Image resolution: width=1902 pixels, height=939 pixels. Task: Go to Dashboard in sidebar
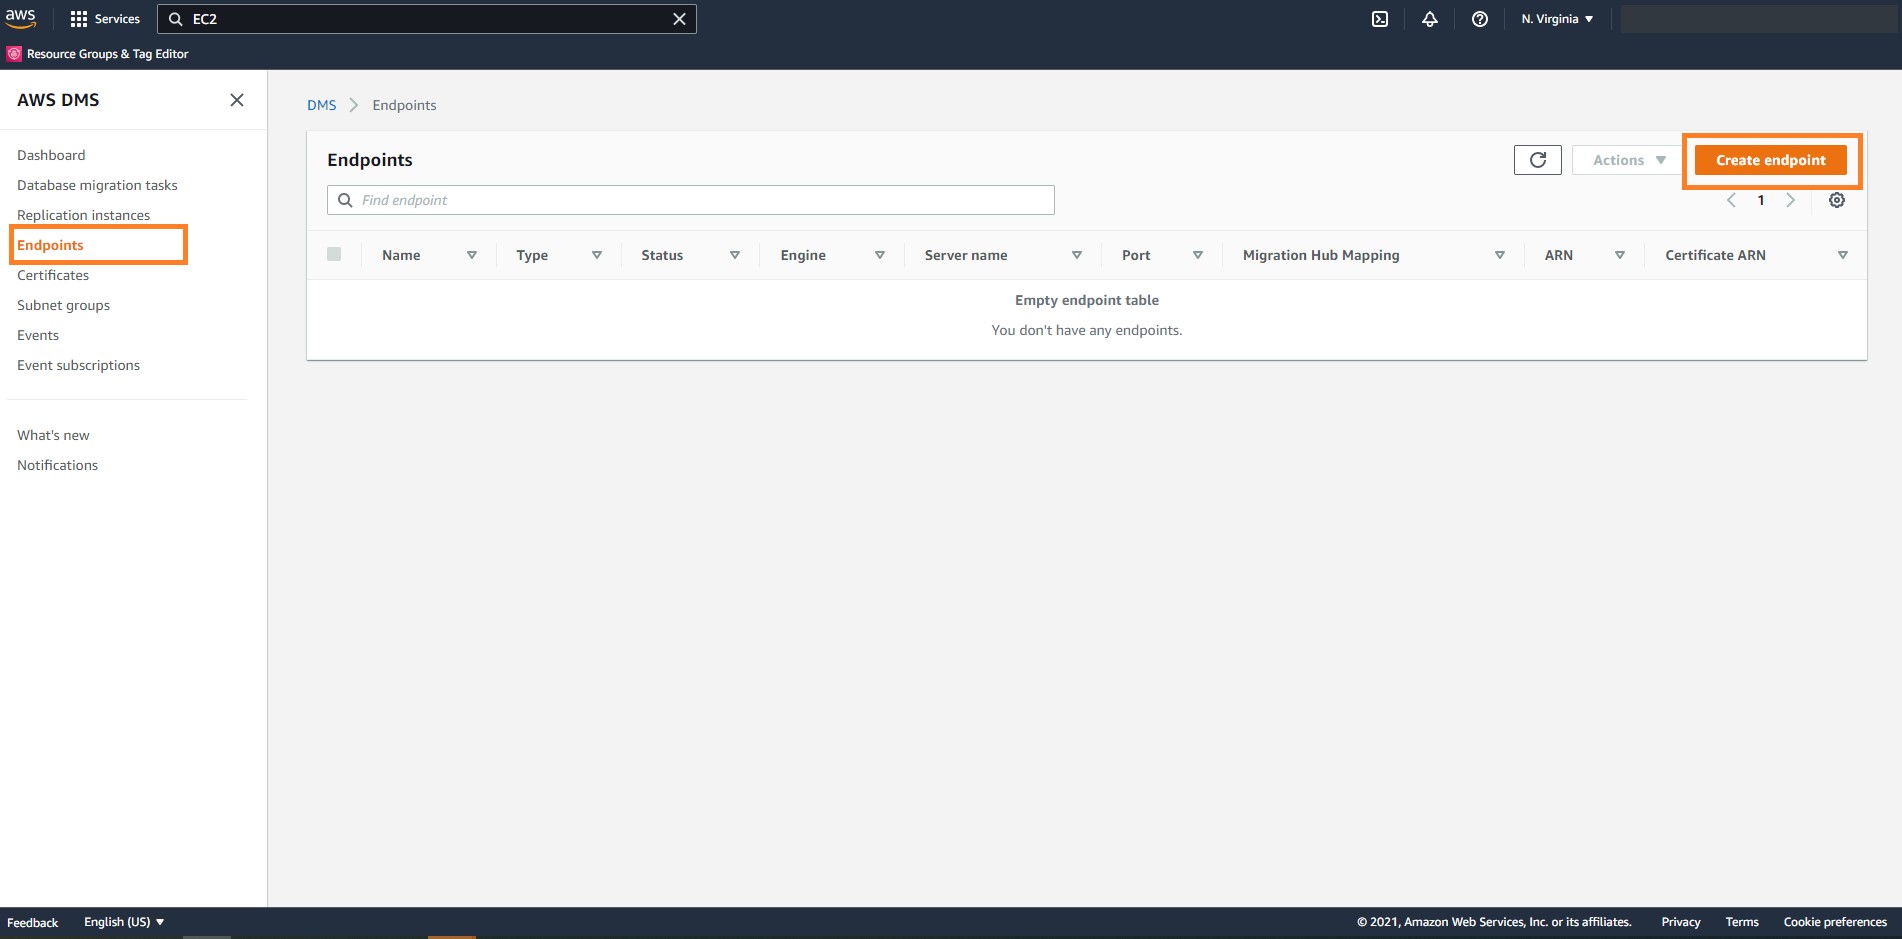51,155
